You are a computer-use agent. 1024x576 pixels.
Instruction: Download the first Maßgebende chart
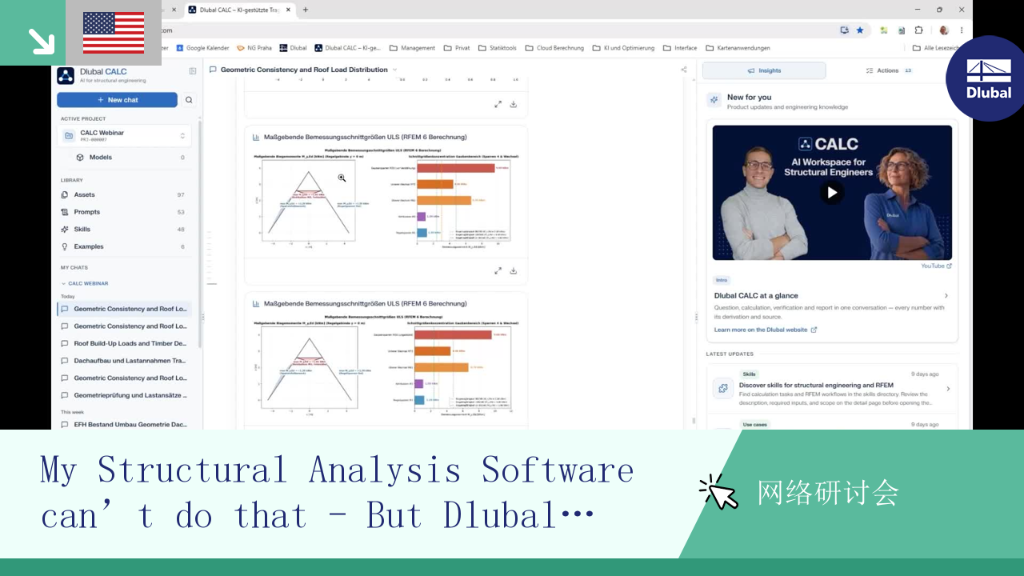tap(513, 271)
